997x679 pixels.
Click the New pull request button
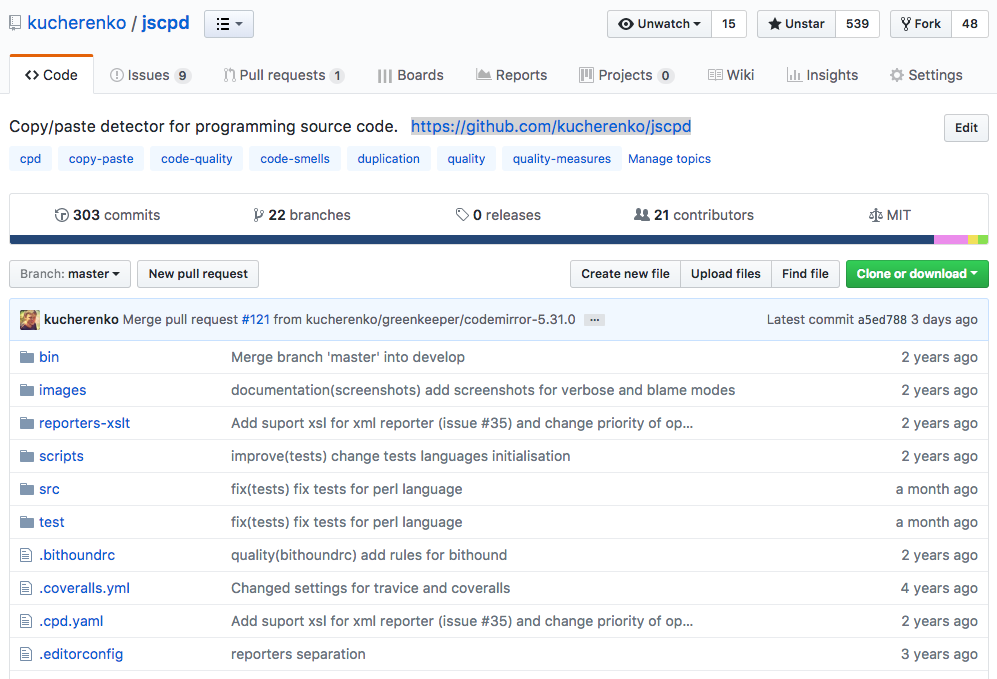tap(198, 274)
